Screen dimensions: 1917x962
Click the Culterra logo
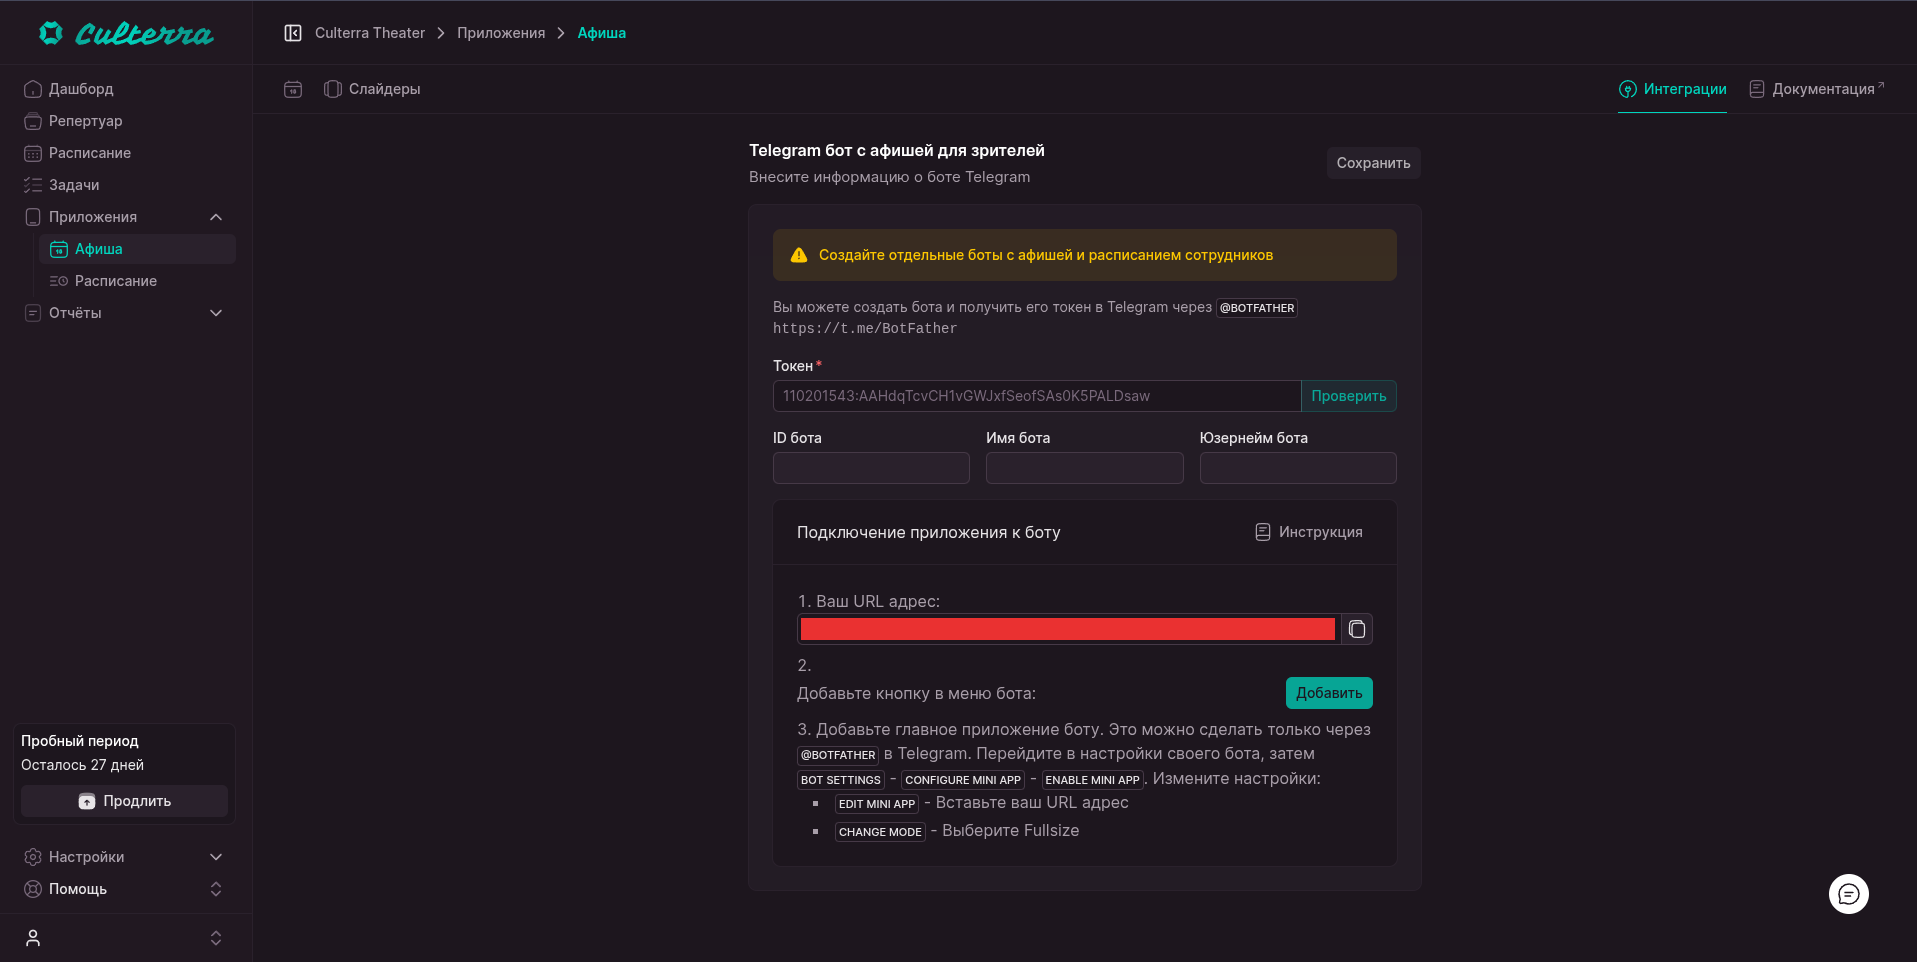click(126, 34)
